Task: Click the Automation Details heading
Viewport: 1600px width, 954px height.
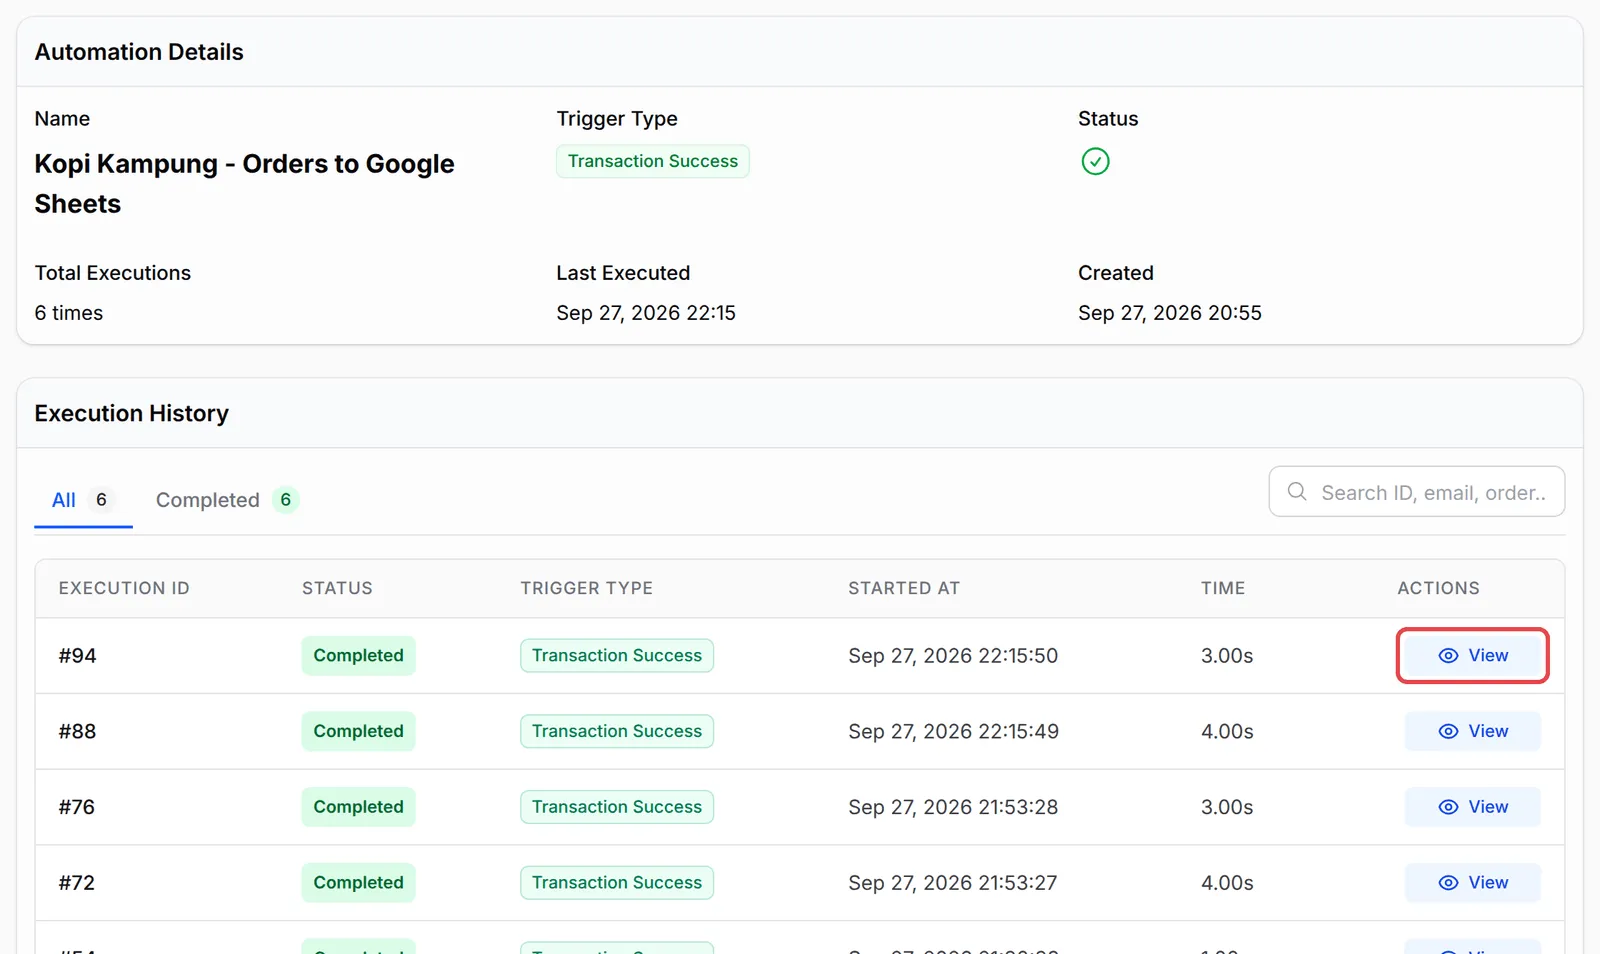Action: click(x=139, y=52)
